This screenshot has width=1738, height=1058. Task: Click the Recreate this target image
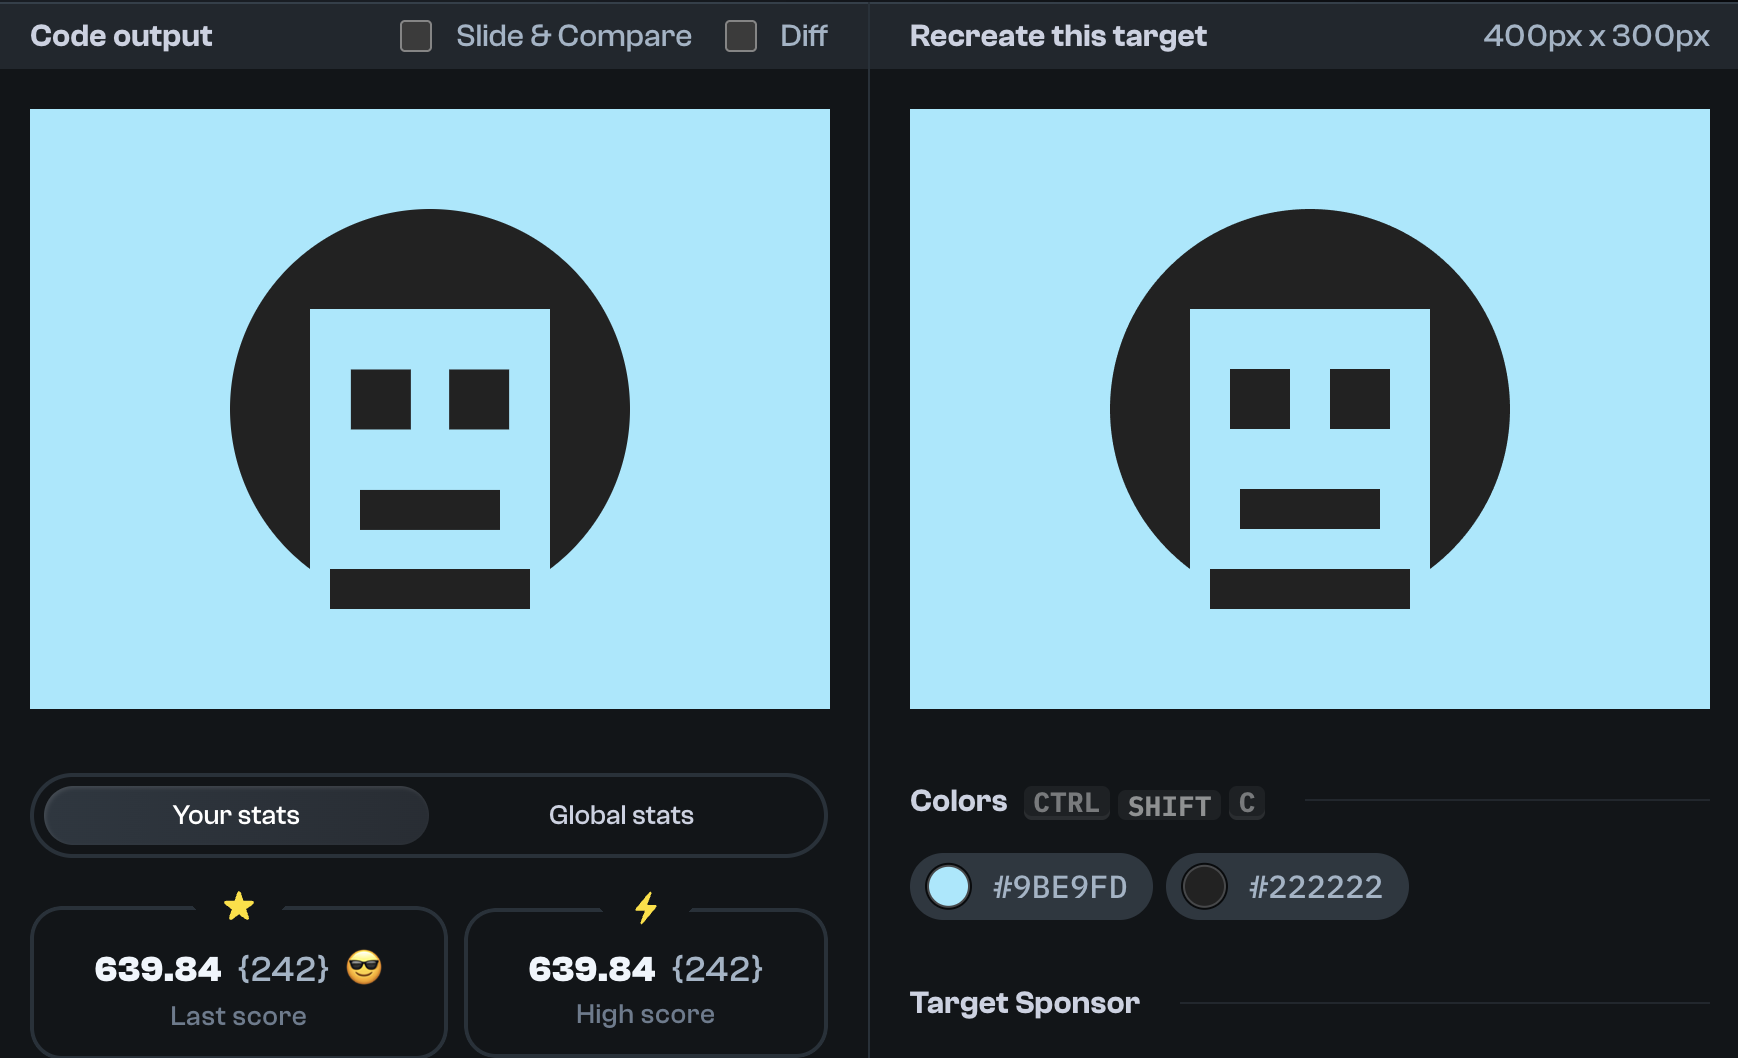coord(1310,409)
